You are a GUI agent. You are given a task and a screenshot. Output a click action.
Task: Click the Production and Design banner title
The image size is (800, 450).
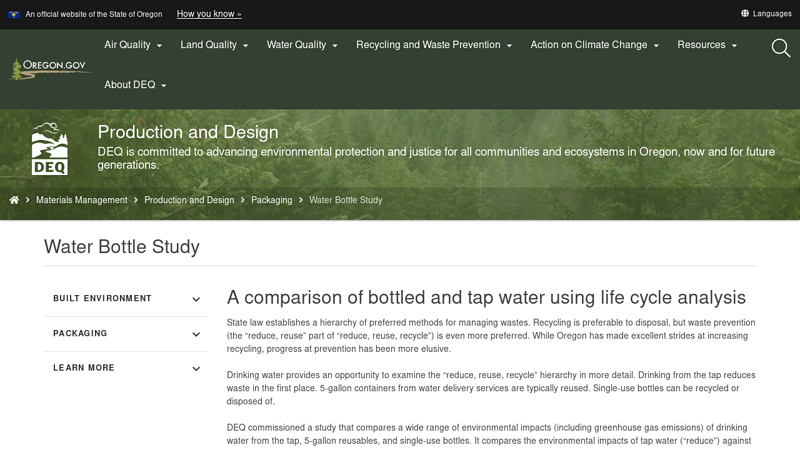[188, 132]
